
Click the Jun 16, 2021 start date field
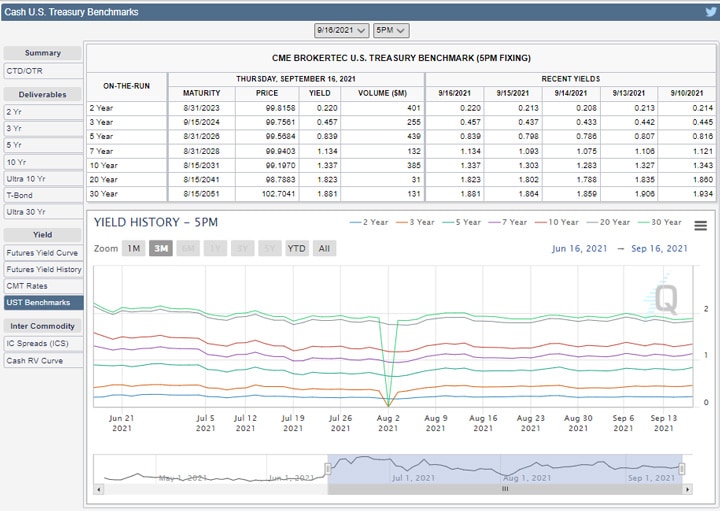pos(578,249)
